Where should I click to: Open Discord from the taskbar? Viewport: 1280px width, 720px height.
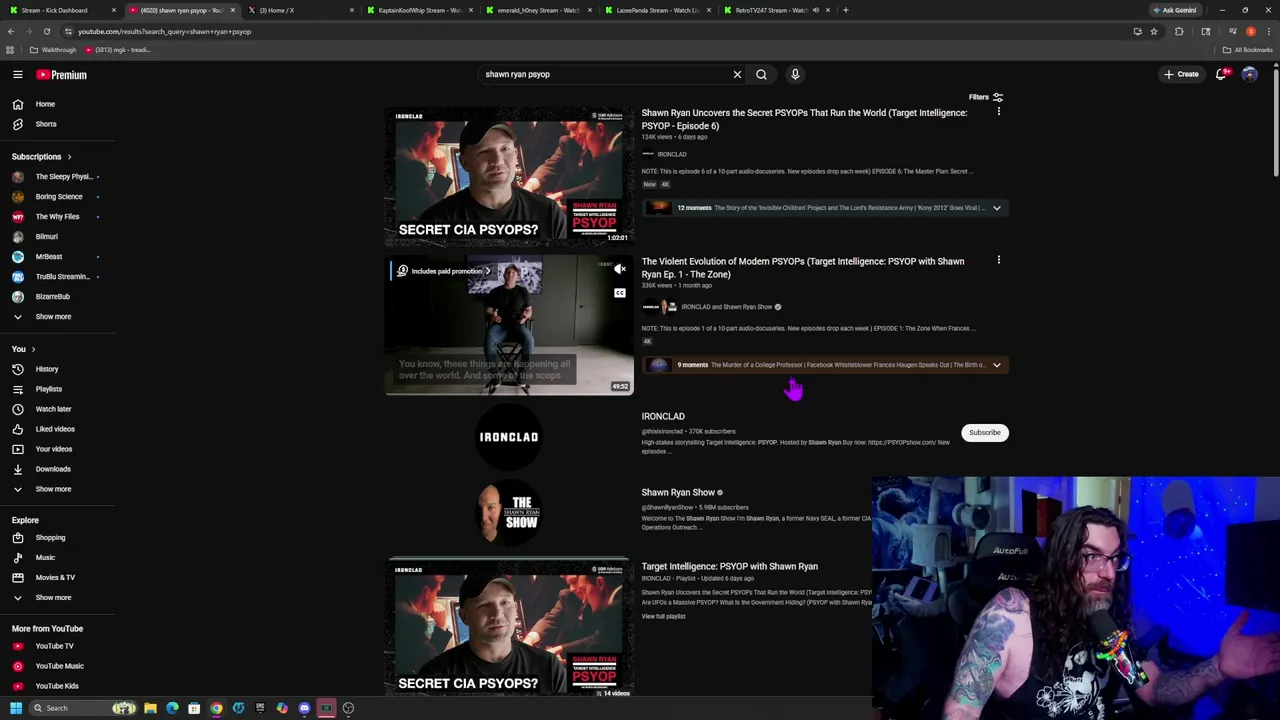tap(304, 708)
